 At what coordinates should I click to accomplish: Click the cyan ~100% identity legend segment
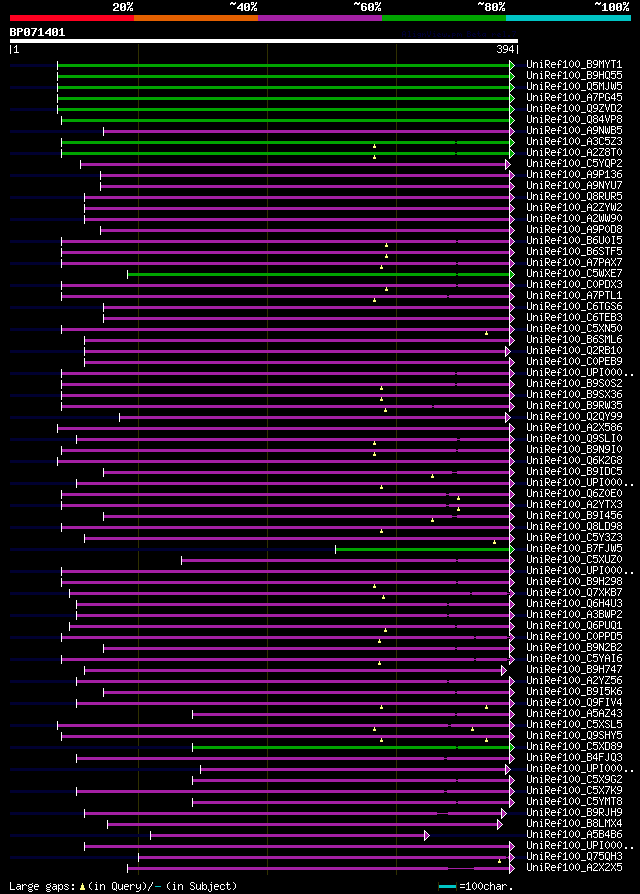[568, 18]
